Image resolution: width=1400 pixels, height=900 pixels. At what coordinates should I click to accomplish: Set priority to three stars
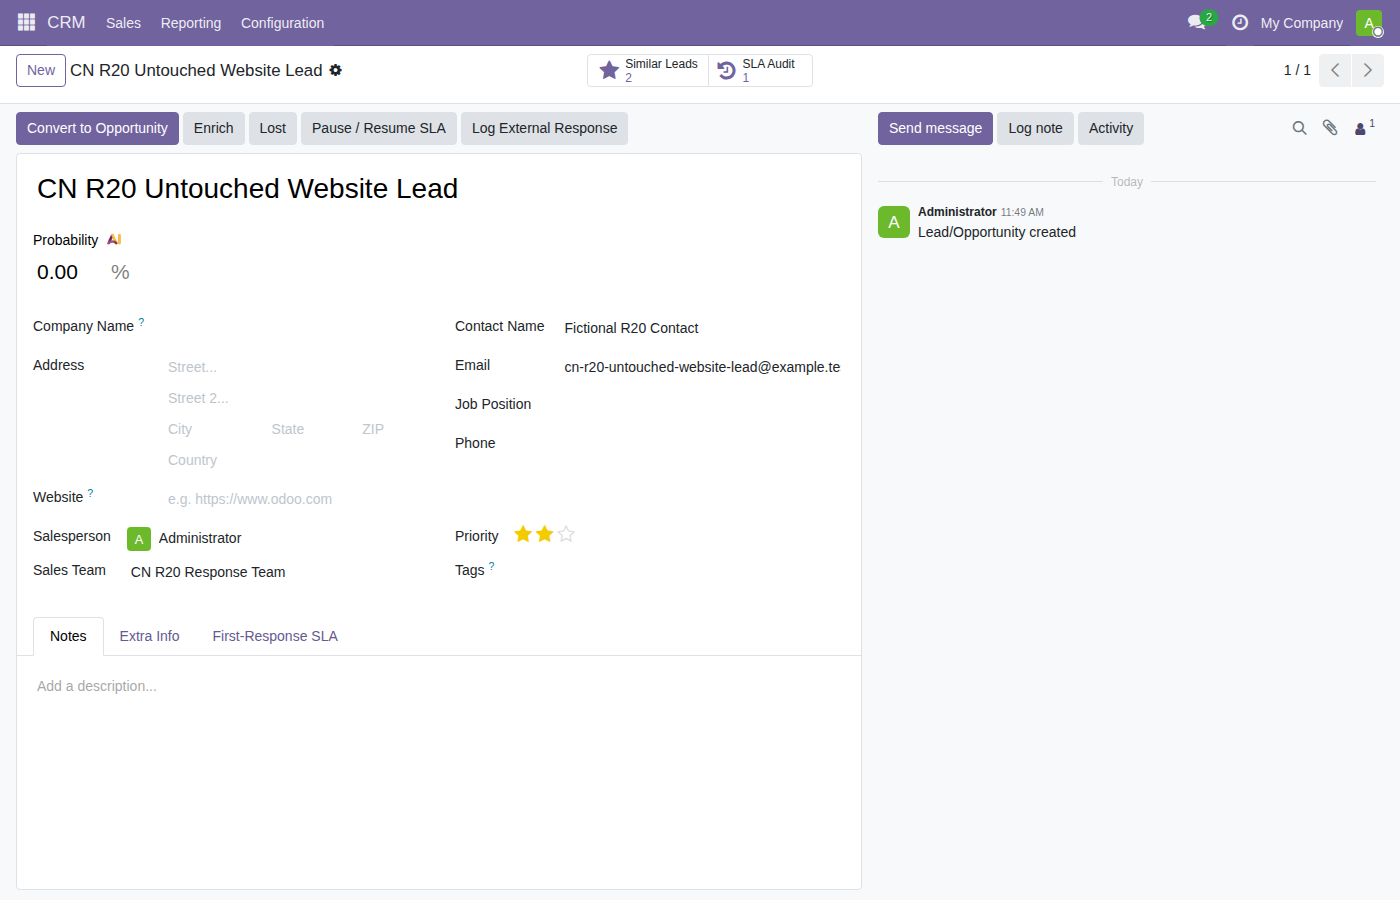[x=566, y=535]
